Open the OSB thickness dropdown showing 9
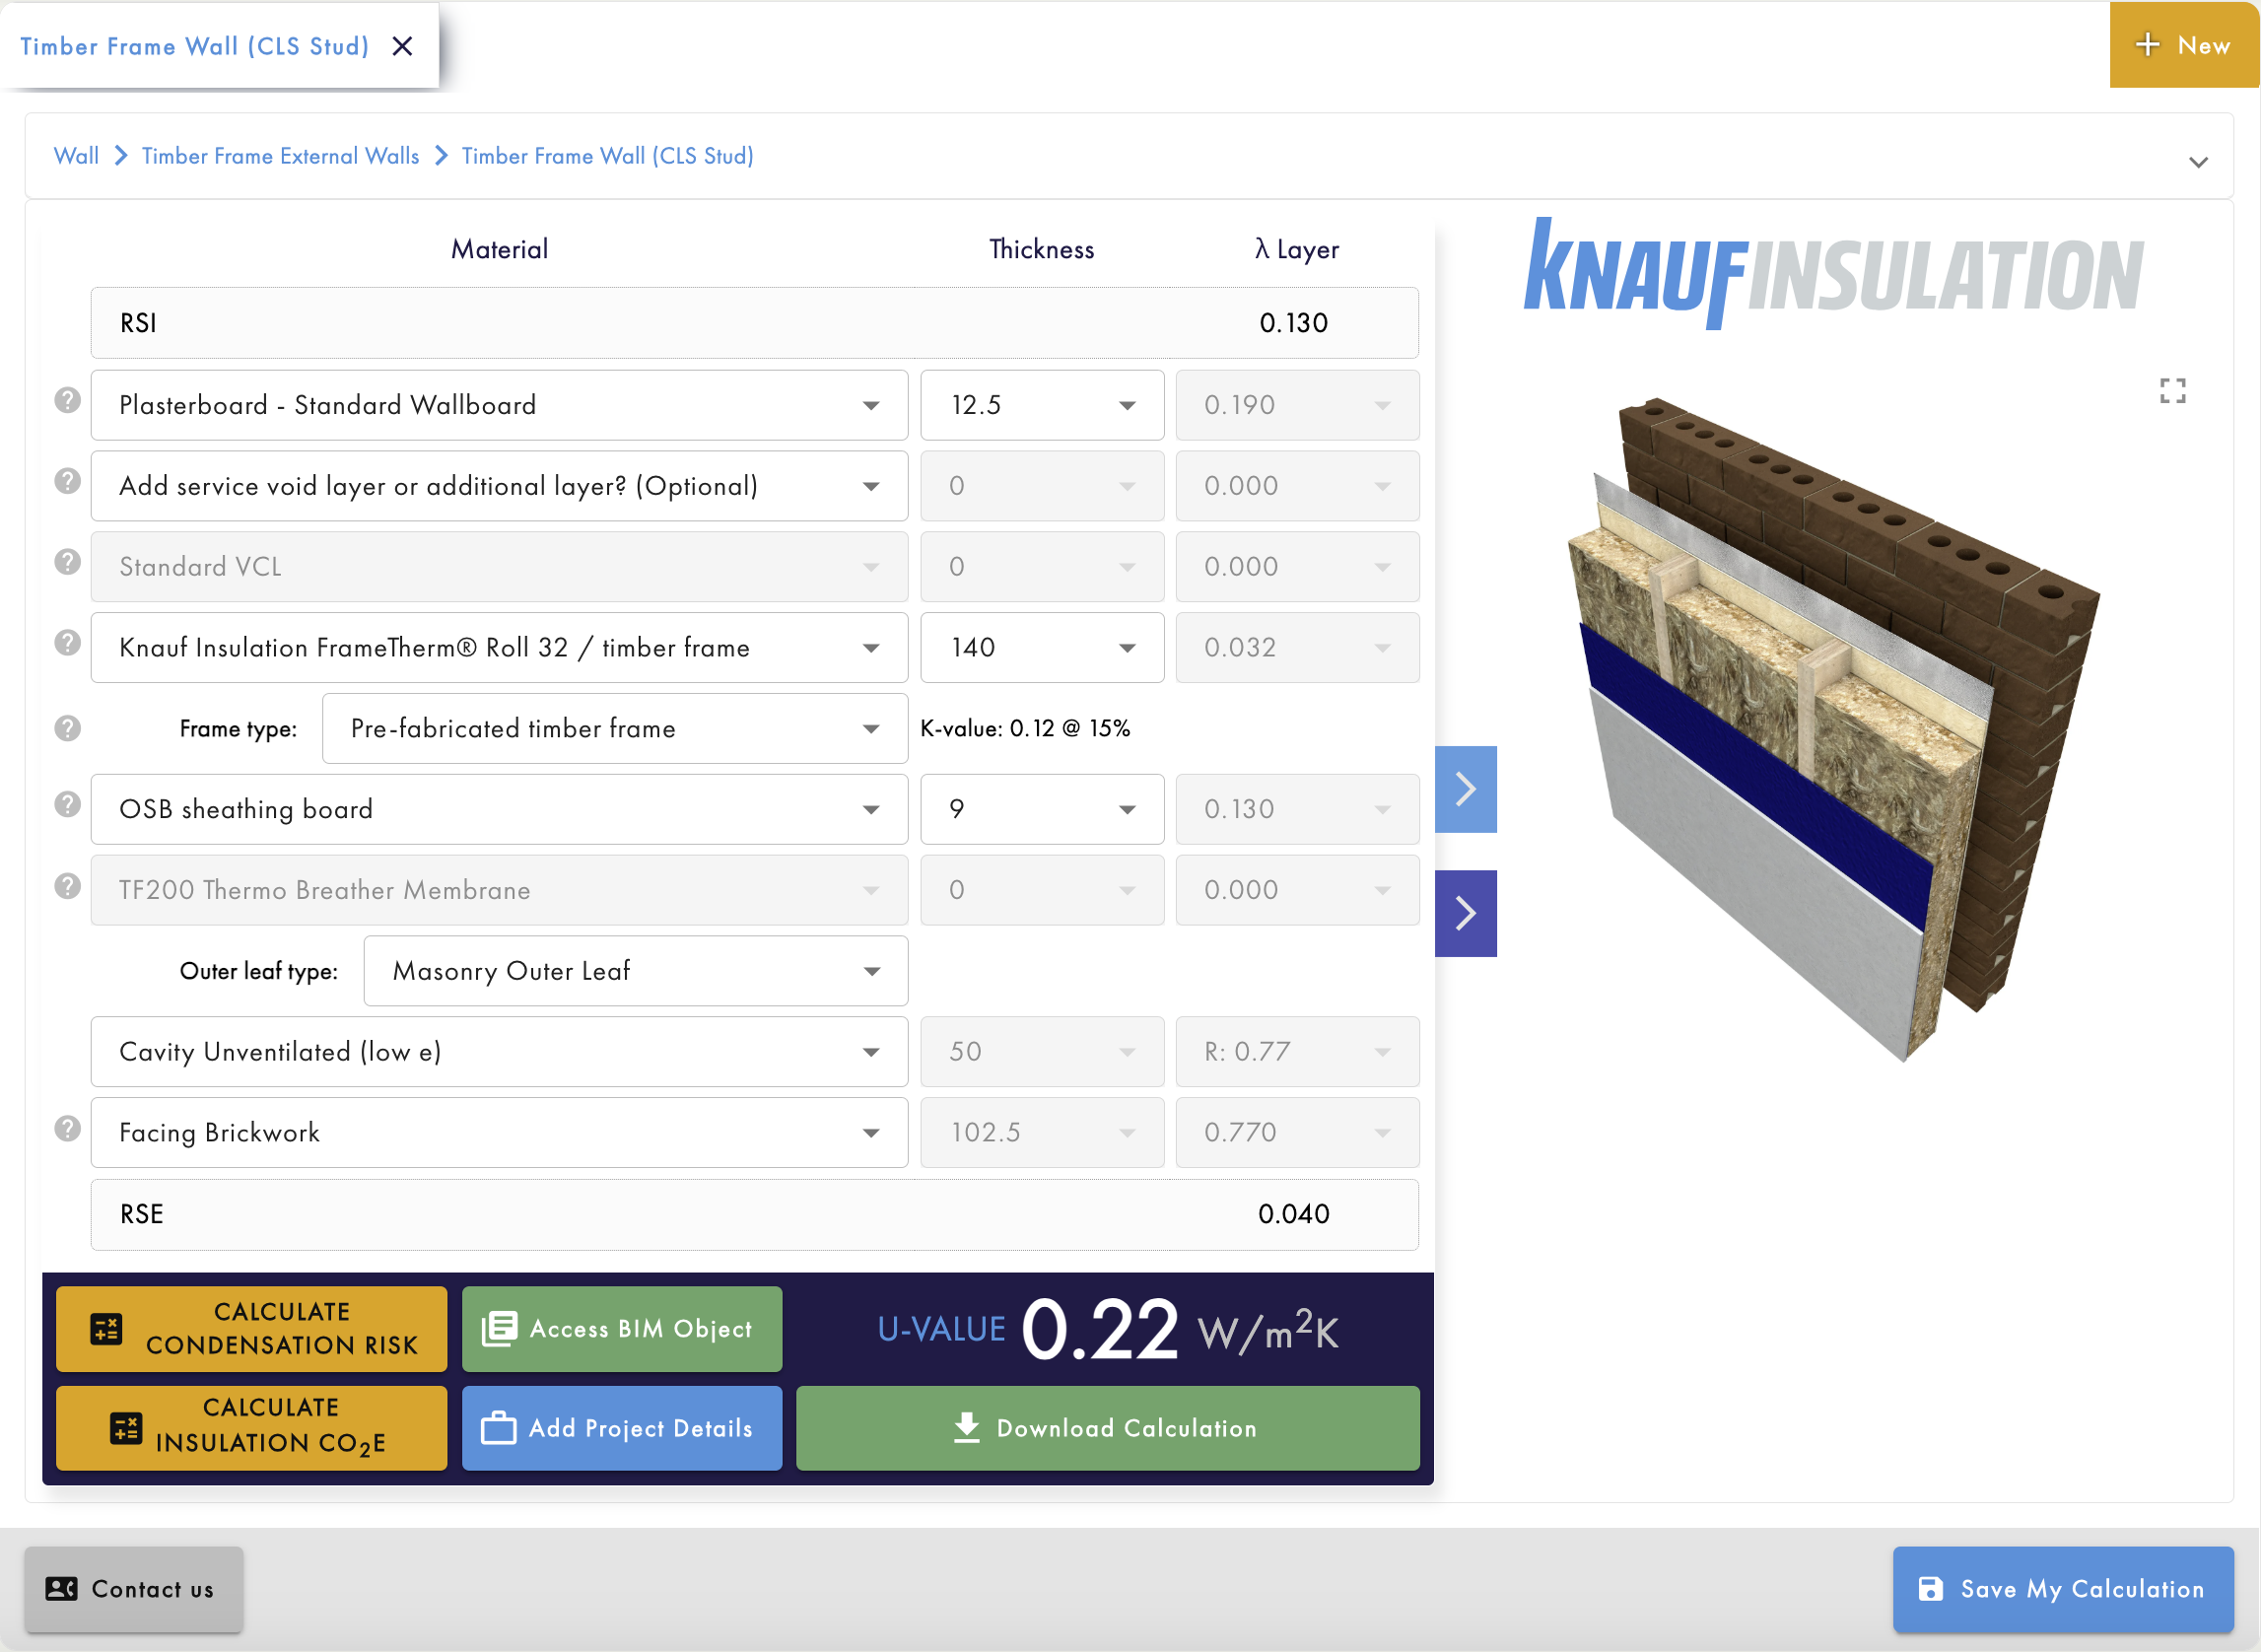The width and height of the screenshot is (2261, 1652). [1042, 810]
